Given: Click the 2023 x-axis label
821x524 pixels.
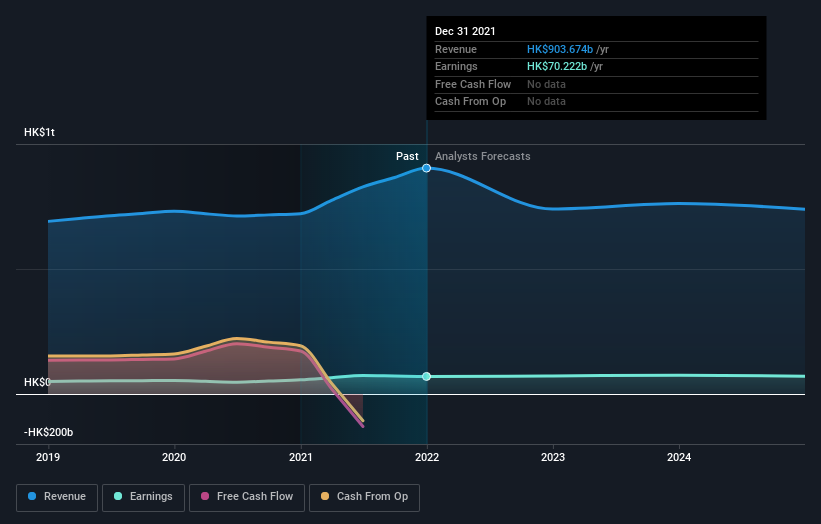Looking at the screenshot, I should [x=553, y=457].
